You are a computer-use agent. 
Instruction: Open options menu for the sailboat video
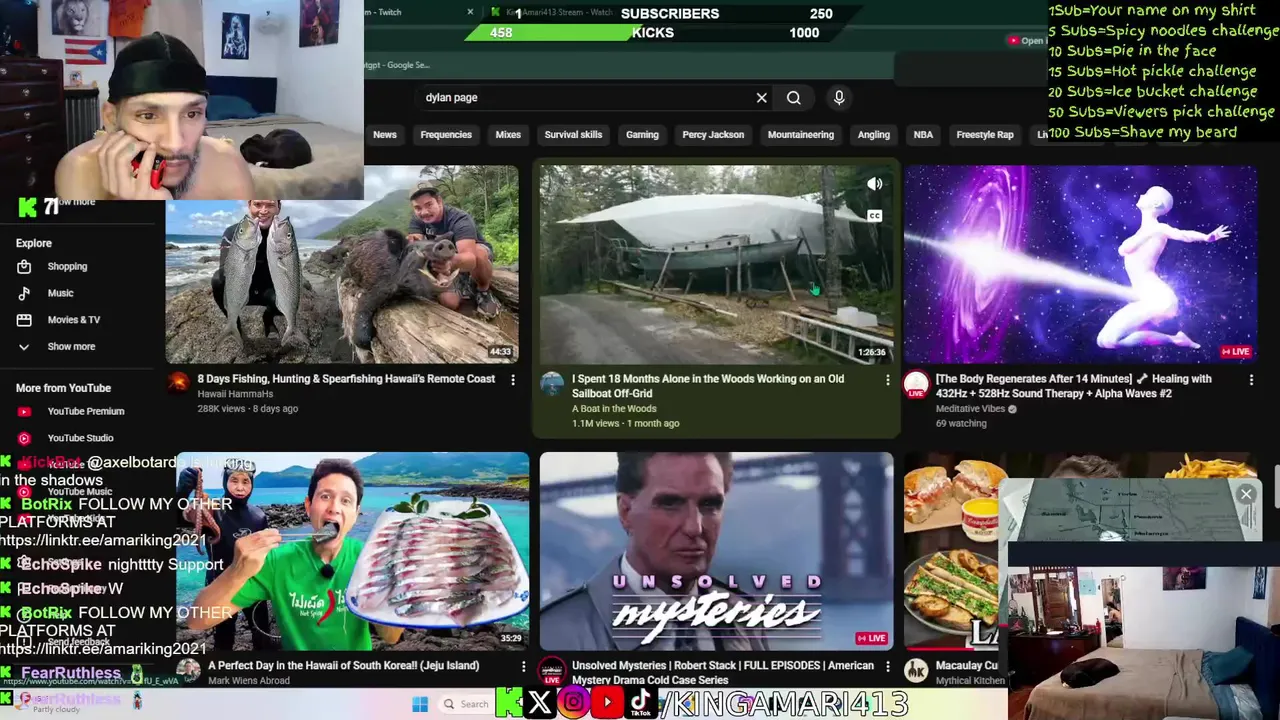click(x=887, y=380)
